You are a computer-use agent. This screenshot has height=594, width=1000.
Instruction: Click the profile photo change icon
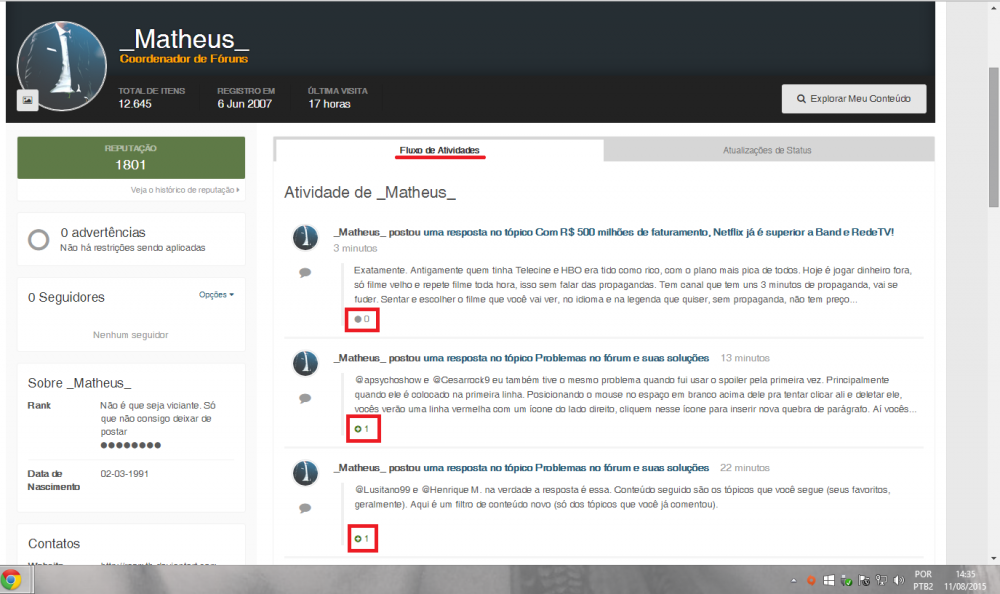[x=27, y=99]
